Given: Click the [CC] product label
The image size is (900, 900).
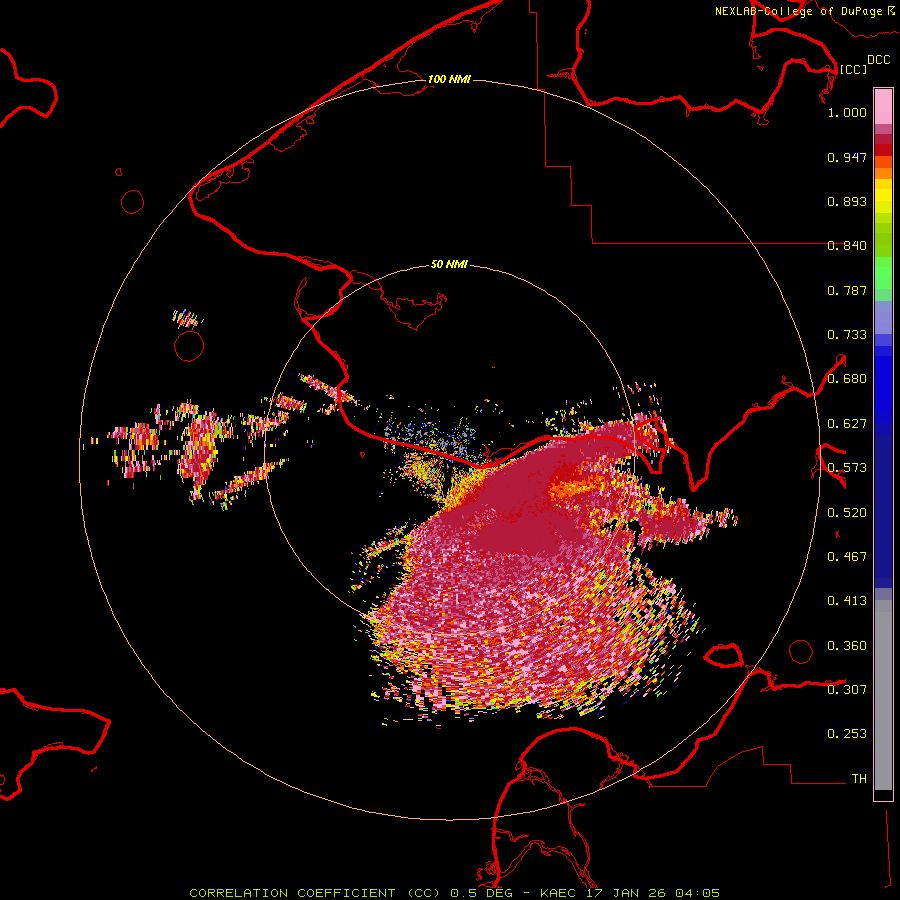Looking at the screenshot, I should tap(853, 69).
